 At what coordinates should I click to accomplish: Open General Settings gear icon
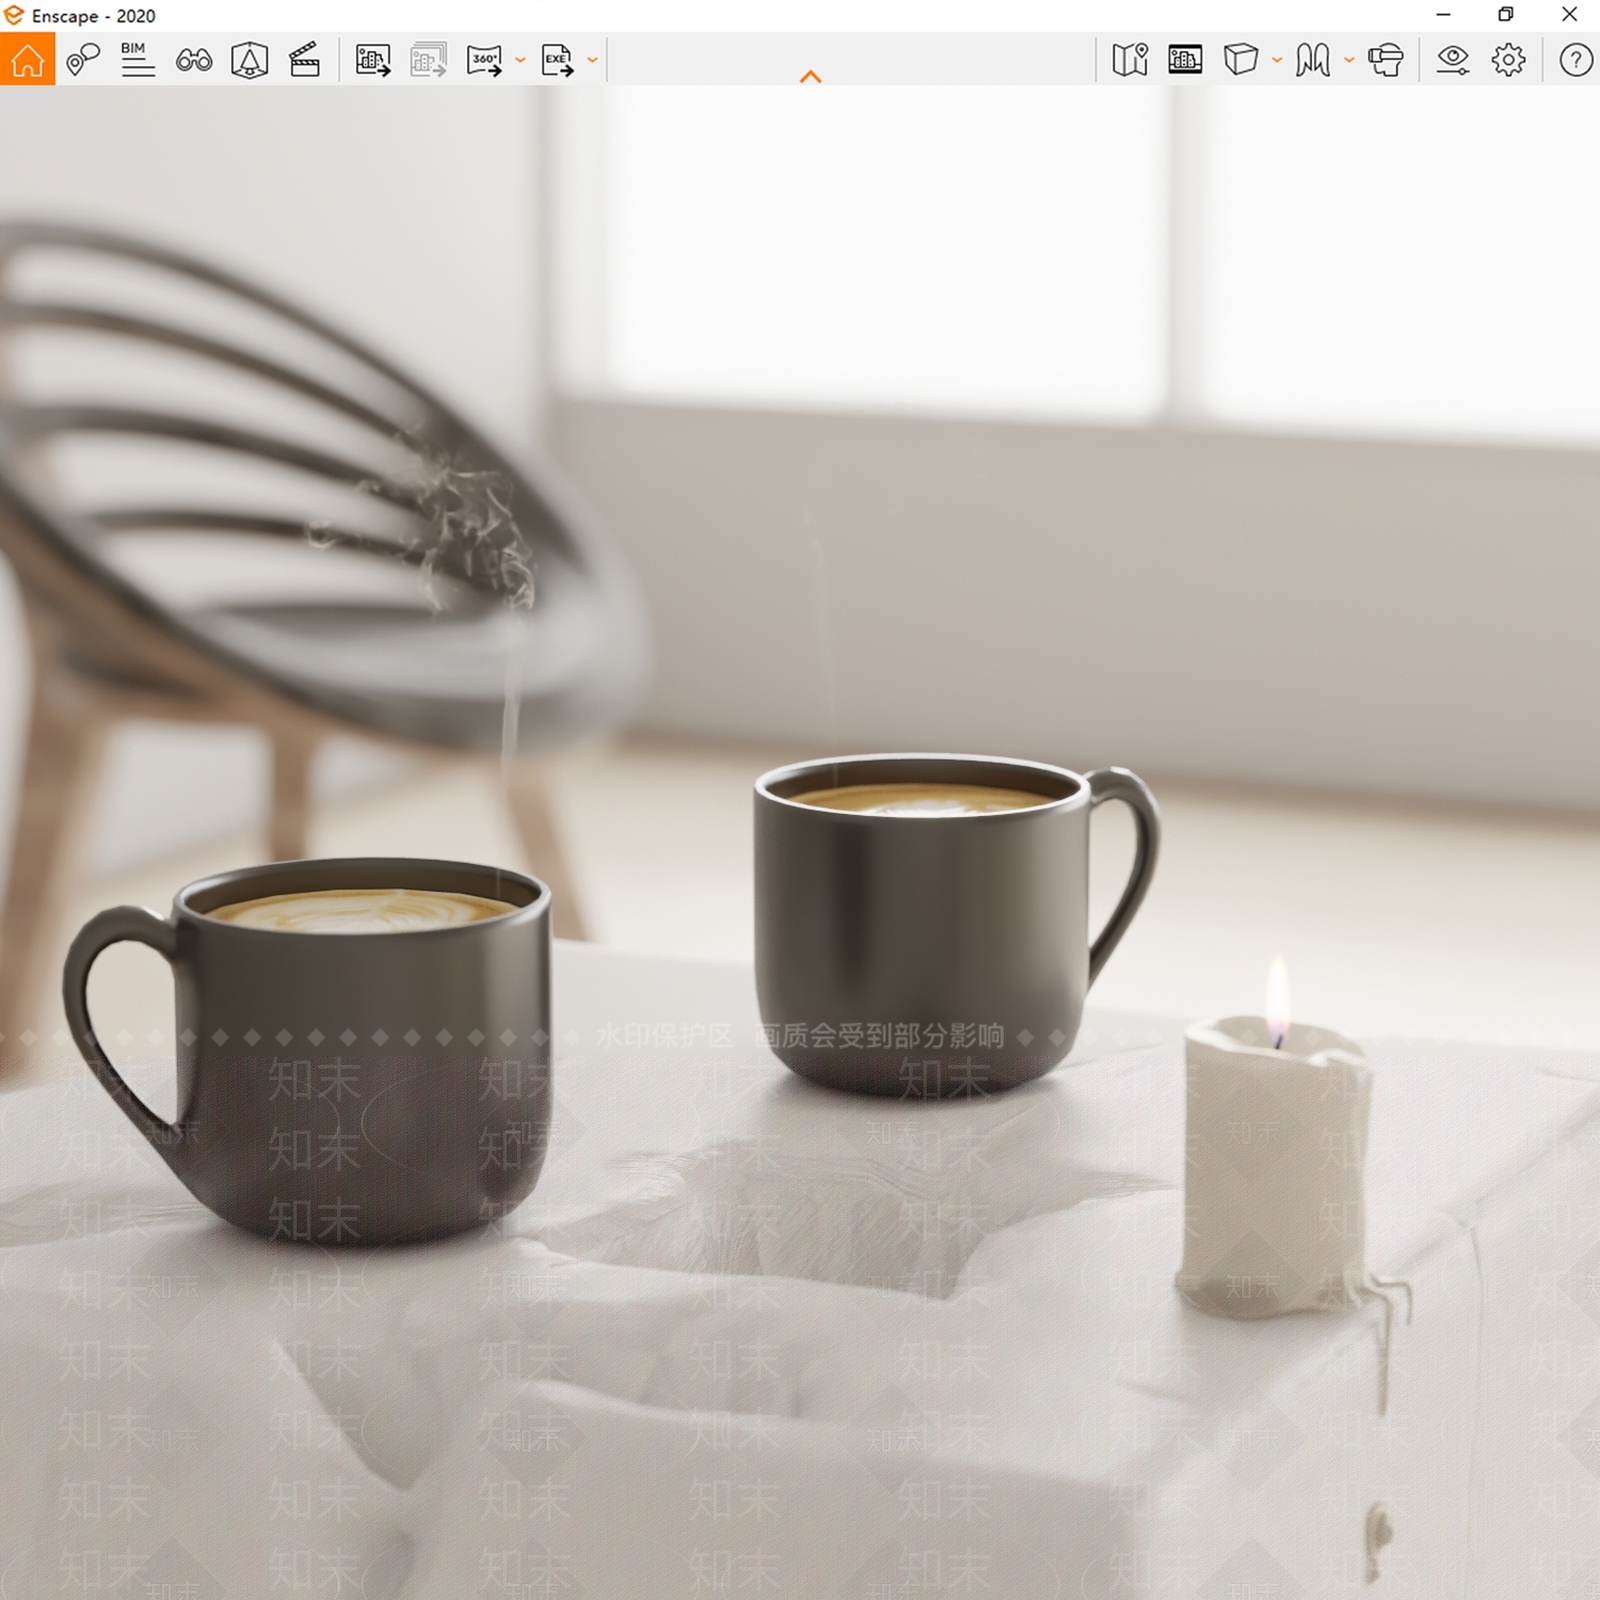pyautogui.click(x=1508, y=60)
